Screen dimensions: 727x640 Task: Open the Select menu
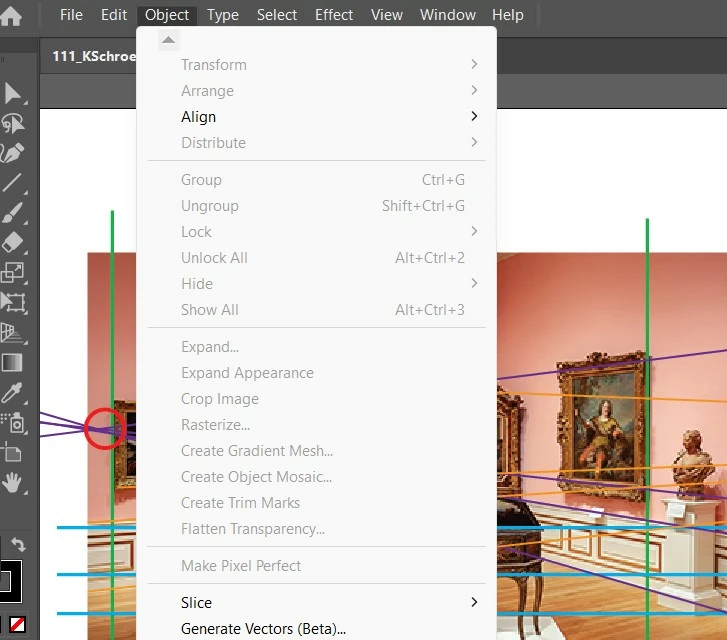[x=277, y=15]
